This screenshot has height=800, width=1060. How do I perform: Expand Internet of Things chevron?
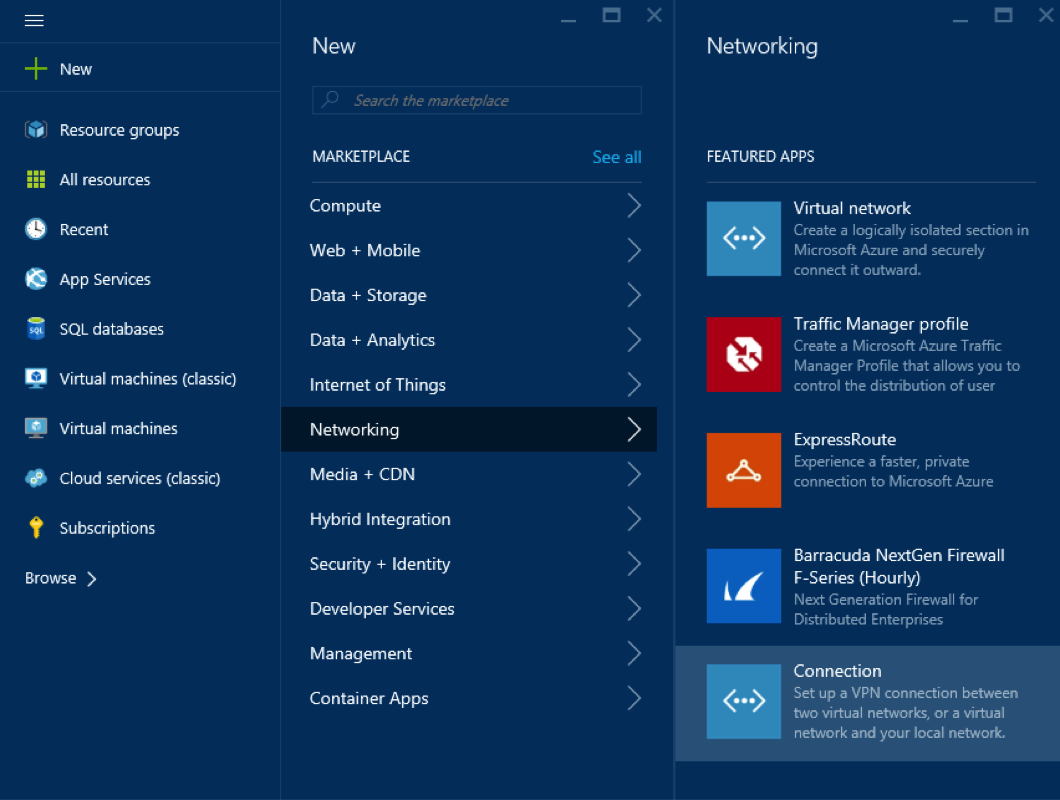(633, 384)
